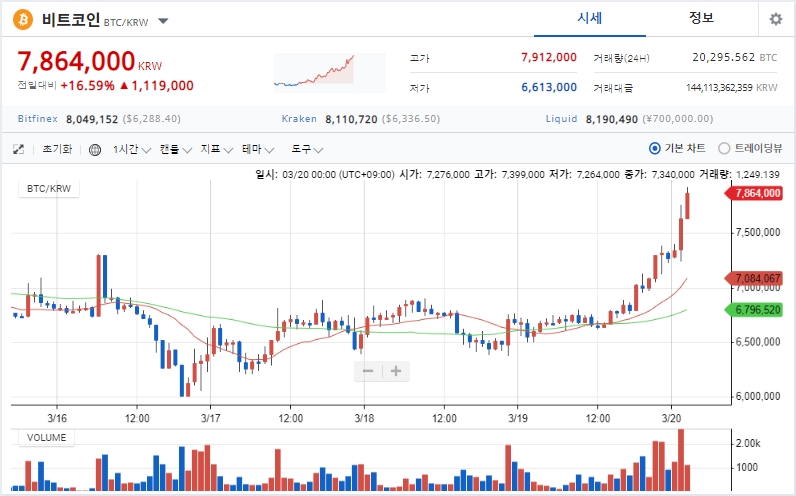796x496 pixels.
Task: Click the 초기화 reset button
Action: coord(57,150)
